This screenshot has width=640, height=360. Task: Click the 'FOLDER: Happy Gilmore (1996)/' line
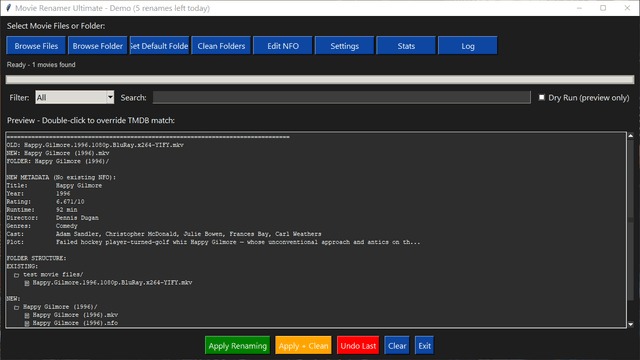pyautogui.click(x=58, y=161)
